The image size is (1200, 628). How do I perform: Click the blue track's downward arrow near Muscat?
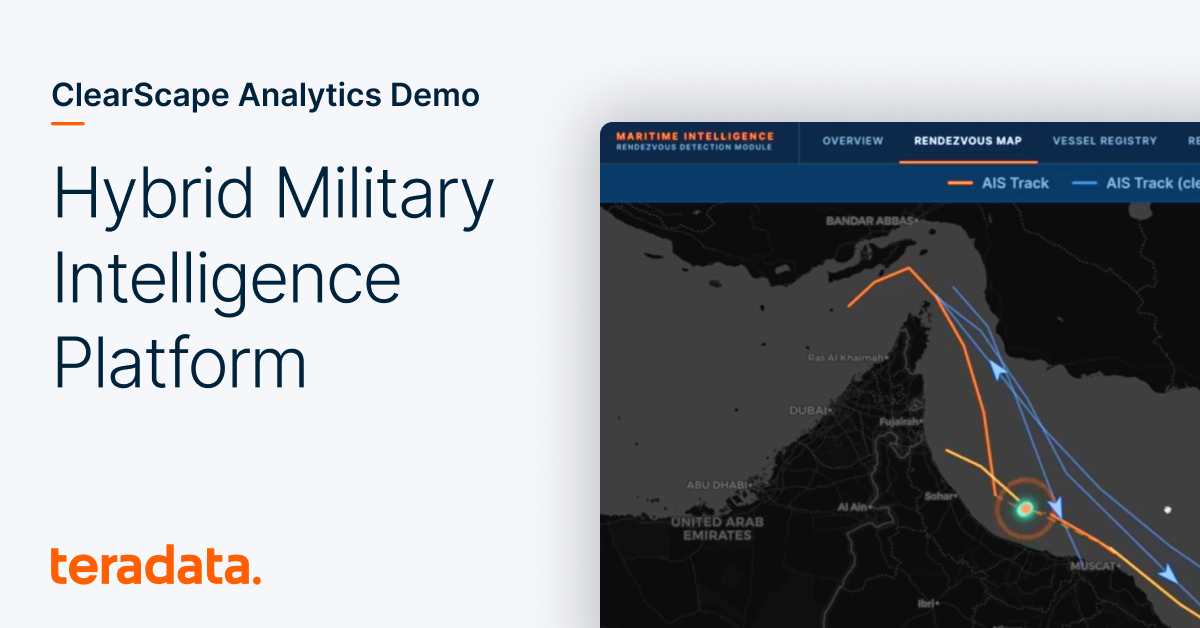[x=1167, y=574]
